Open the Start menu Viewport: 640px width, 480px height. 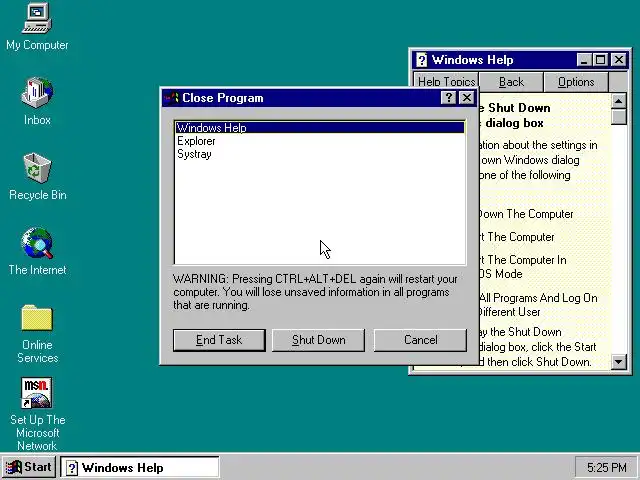tap(29, 467)
